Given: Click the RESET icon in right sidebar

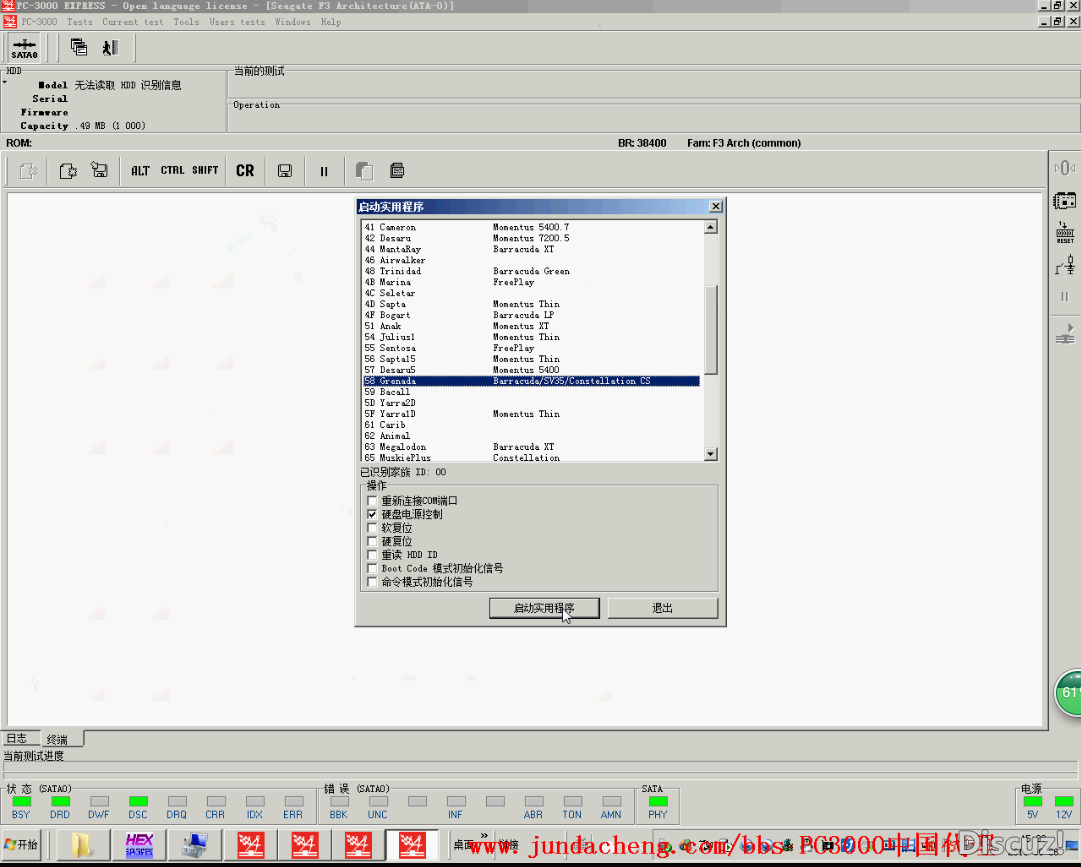Looking at the screenshot, I should tap(1065, 233).
